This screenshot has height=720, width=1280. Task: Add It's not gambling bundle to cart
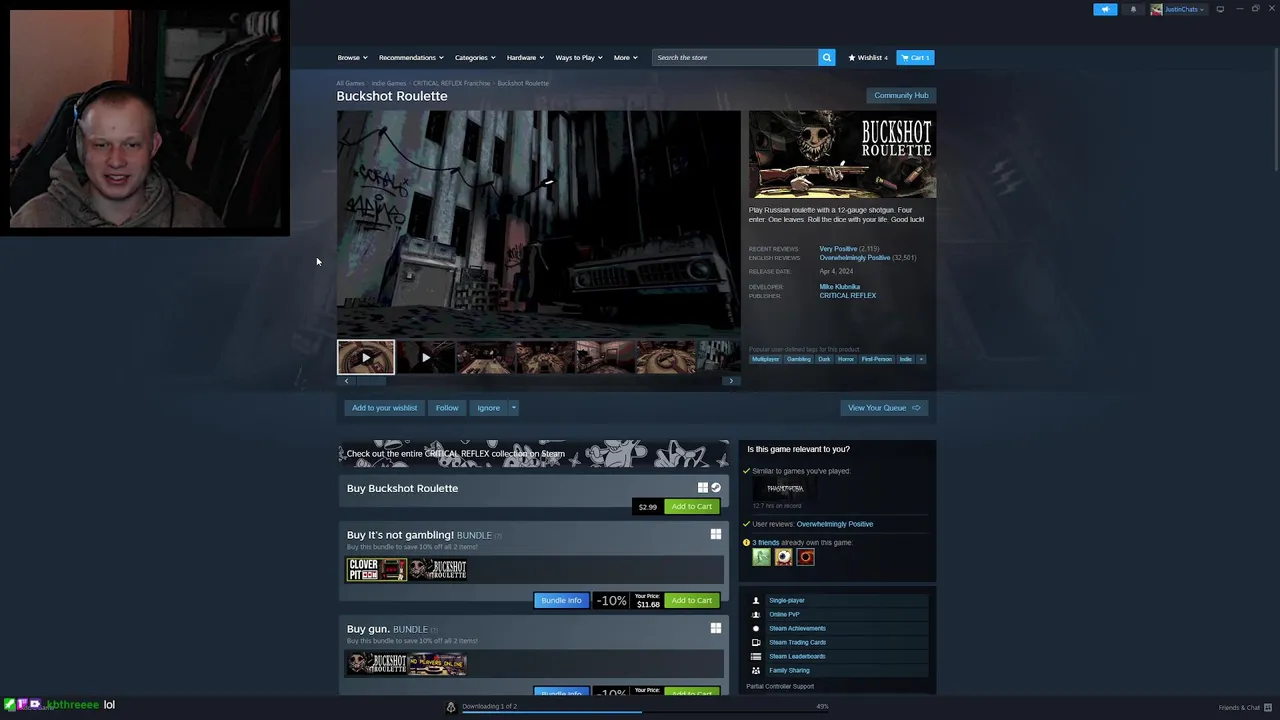(691, 600)
